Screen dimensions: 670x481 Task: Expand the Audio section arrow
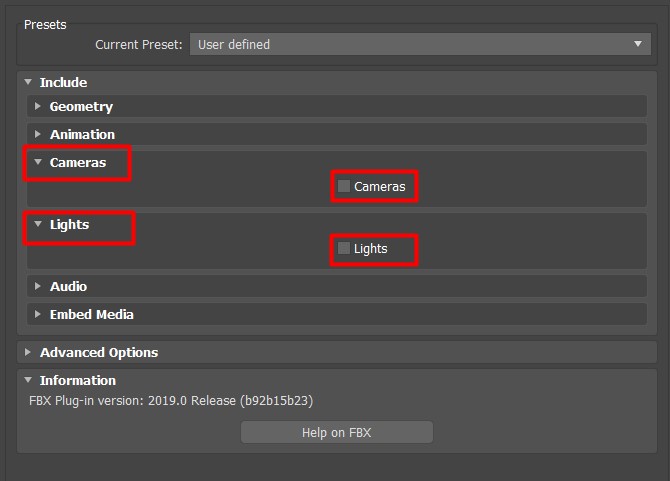tap(38, 286)
